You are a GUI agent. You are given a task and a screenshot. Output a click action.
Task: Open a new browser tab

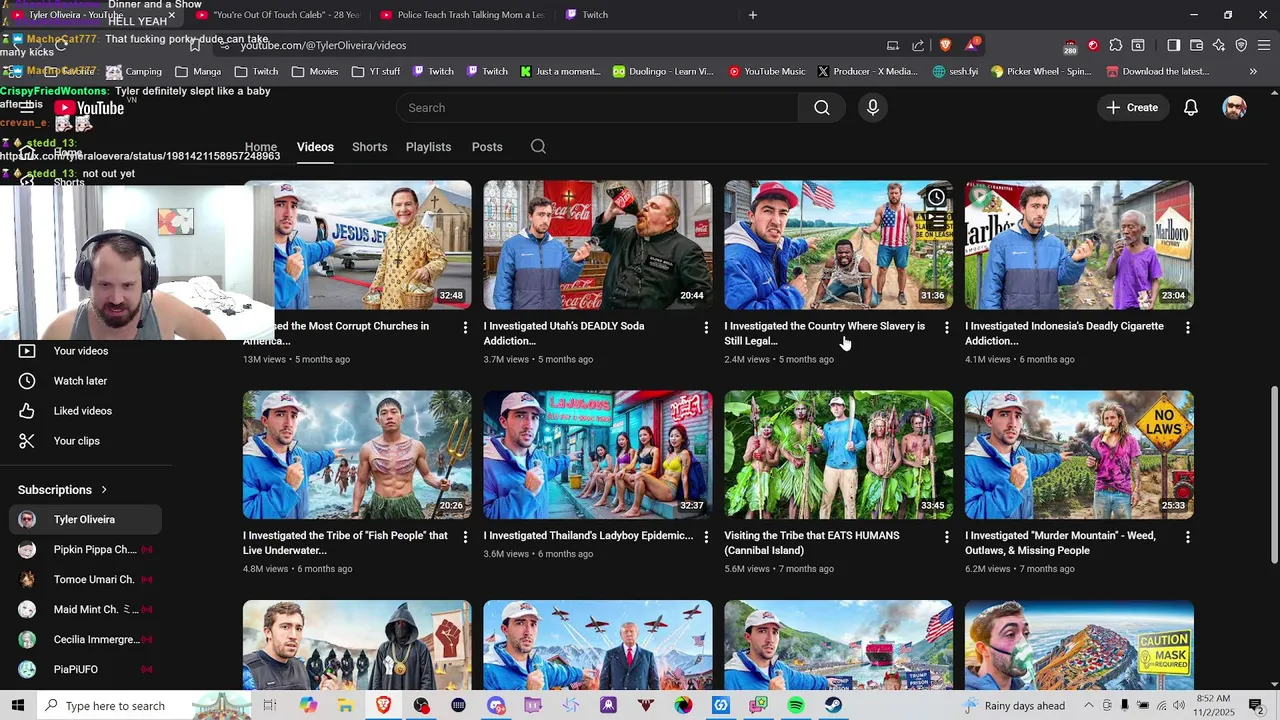click(753, 15)
